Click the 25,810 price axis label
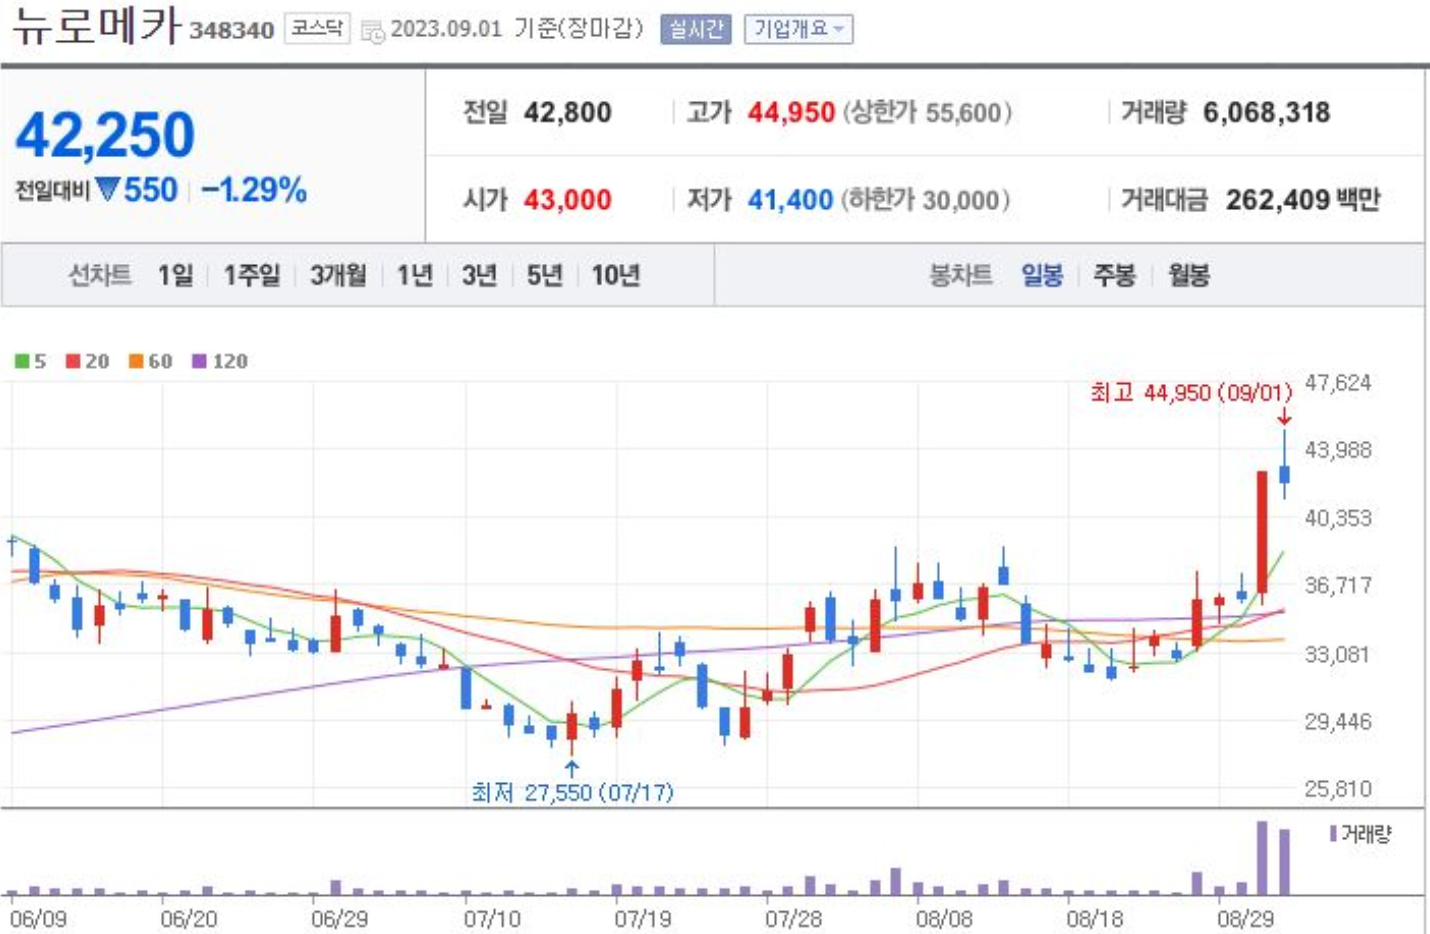Image resolution: width=1430 pixels, height=934 pixels. point(1338,789)
